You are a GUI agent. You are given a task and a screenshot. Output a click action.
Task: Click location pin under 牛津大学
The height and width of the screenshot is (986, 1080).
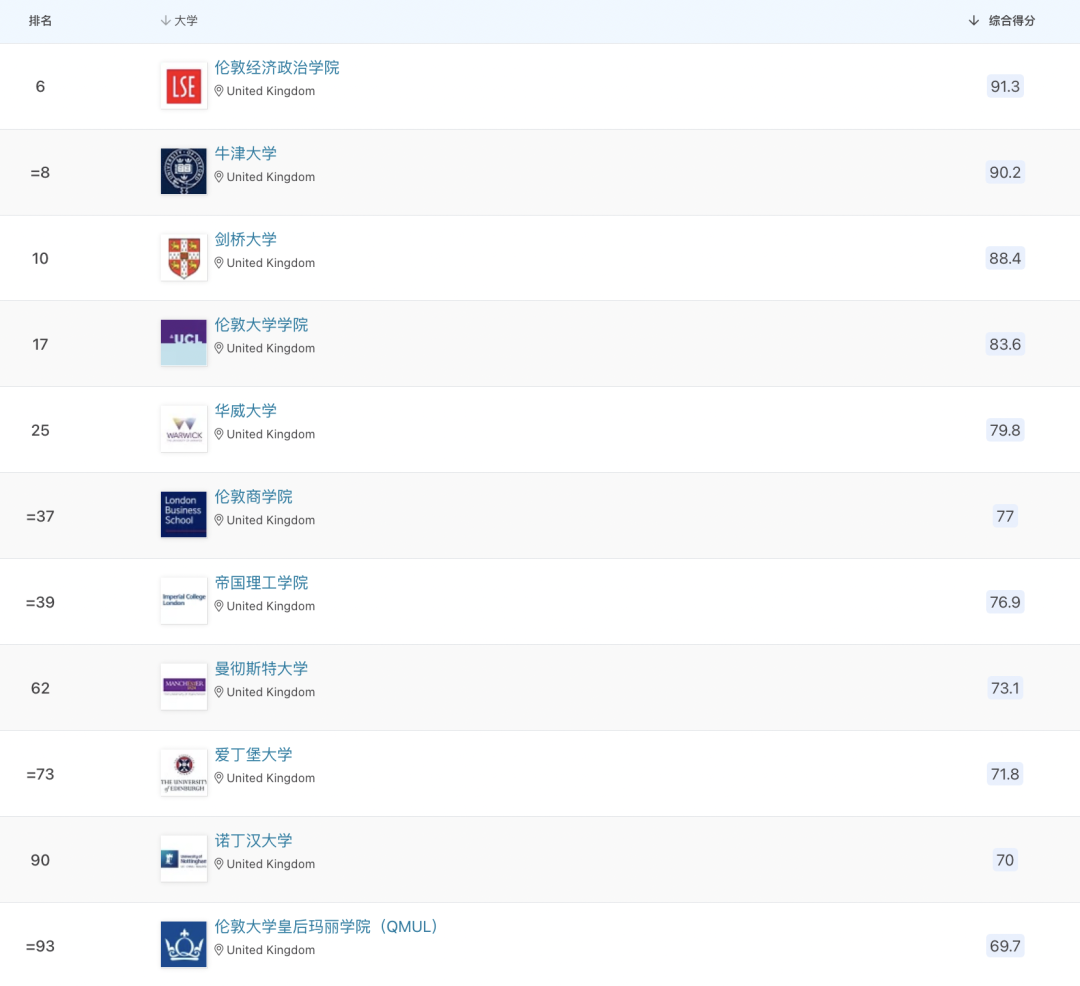219,177
